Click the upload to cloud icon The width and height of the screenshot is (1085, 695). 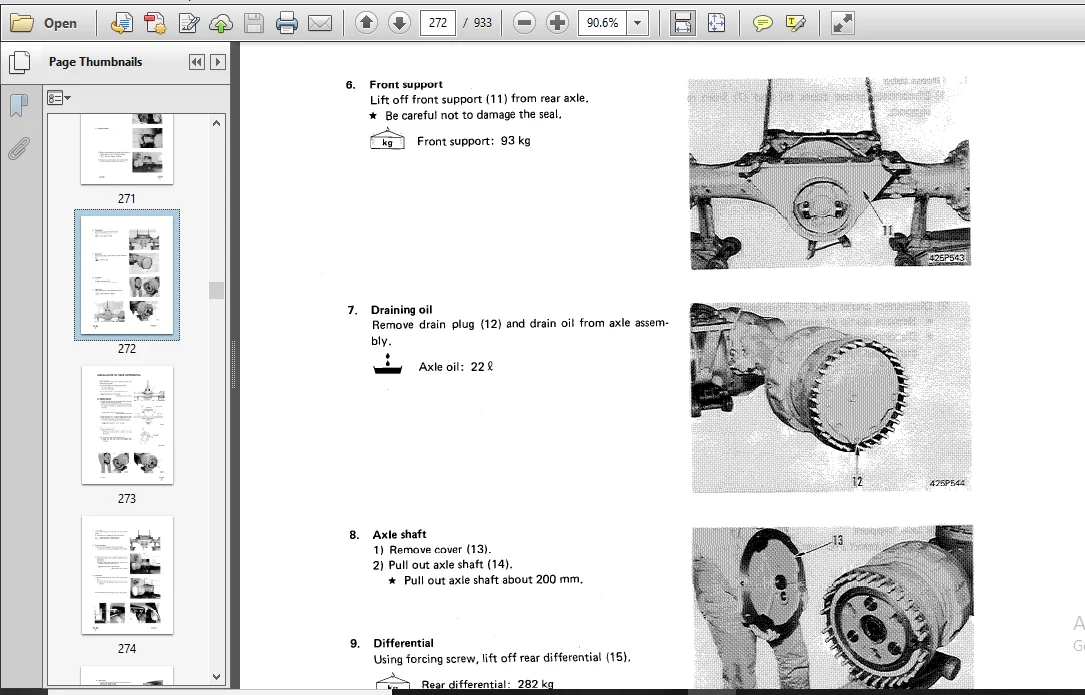tap(221, 23)
